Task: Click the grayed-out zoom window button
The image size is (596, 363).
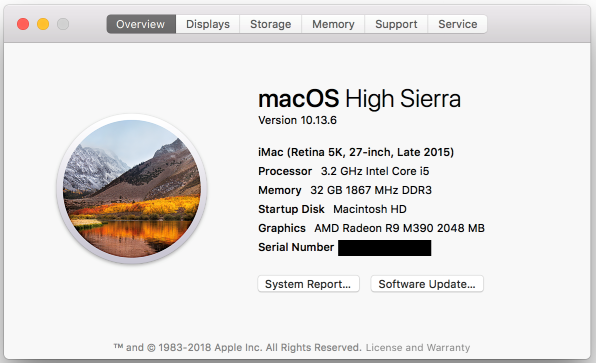Action: [x=63, y=24]
